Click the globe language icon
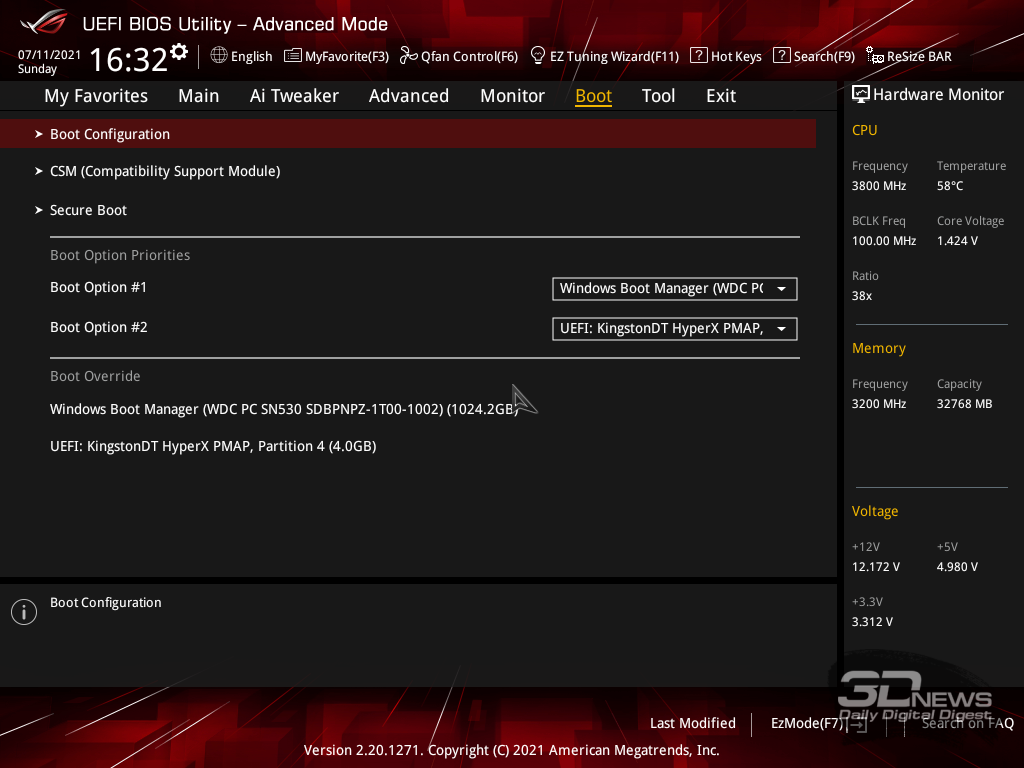The height and width of the screenshot is (768, 1024). pos(219,56)
